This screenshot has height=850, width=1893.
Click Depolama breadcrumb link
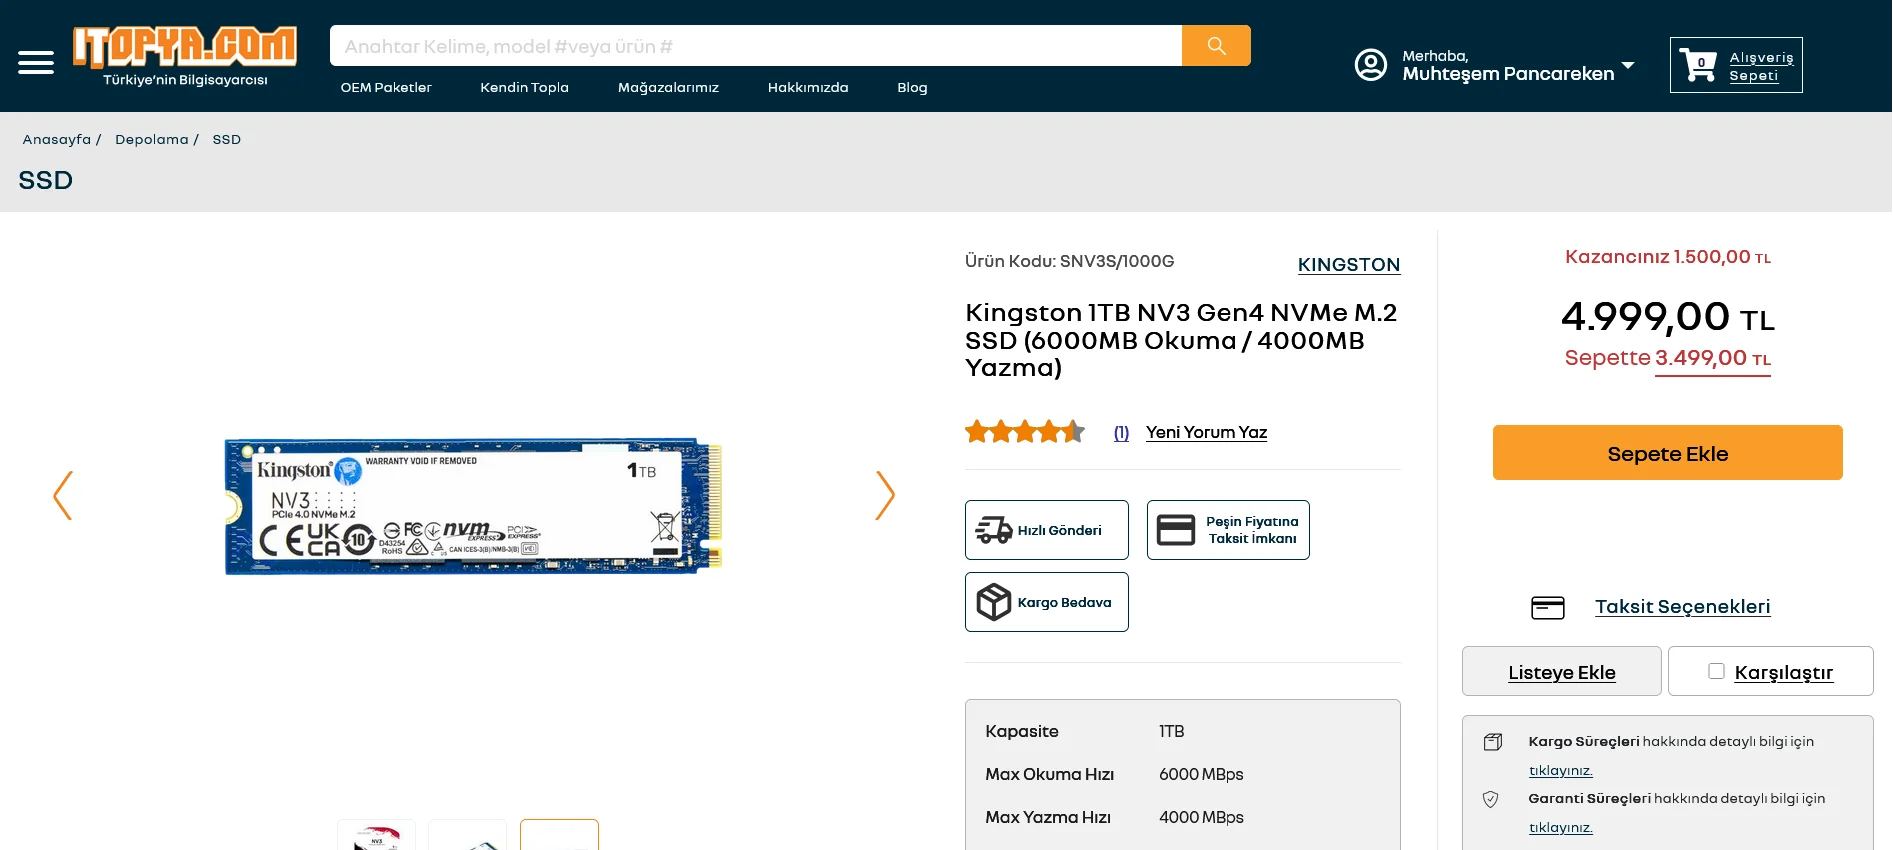pyautogui.click(x=152, y=140)
